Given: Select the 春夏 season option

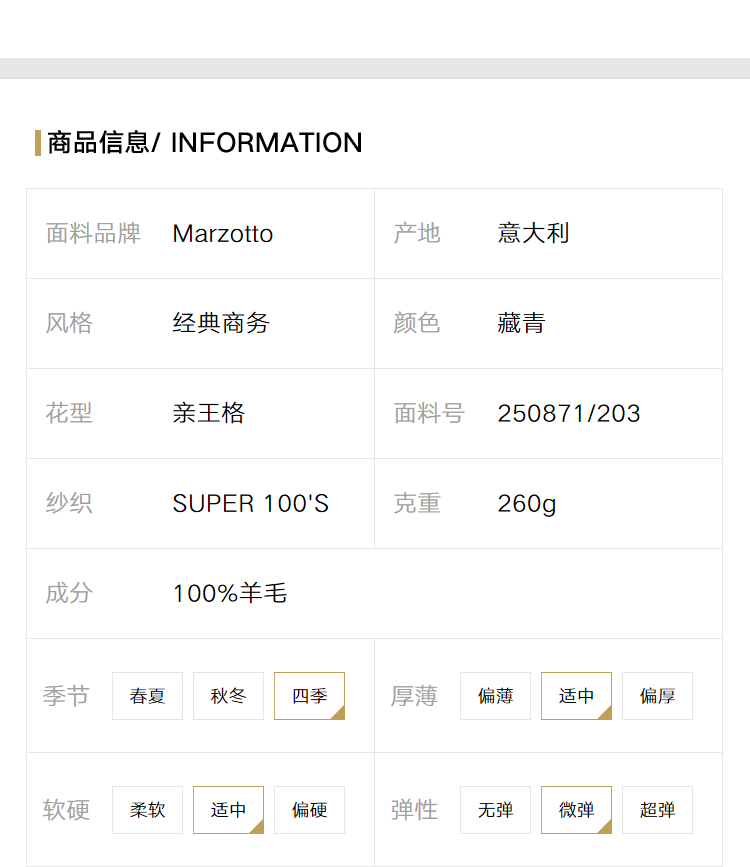Looking at the screenshot, I should point(147,696).
